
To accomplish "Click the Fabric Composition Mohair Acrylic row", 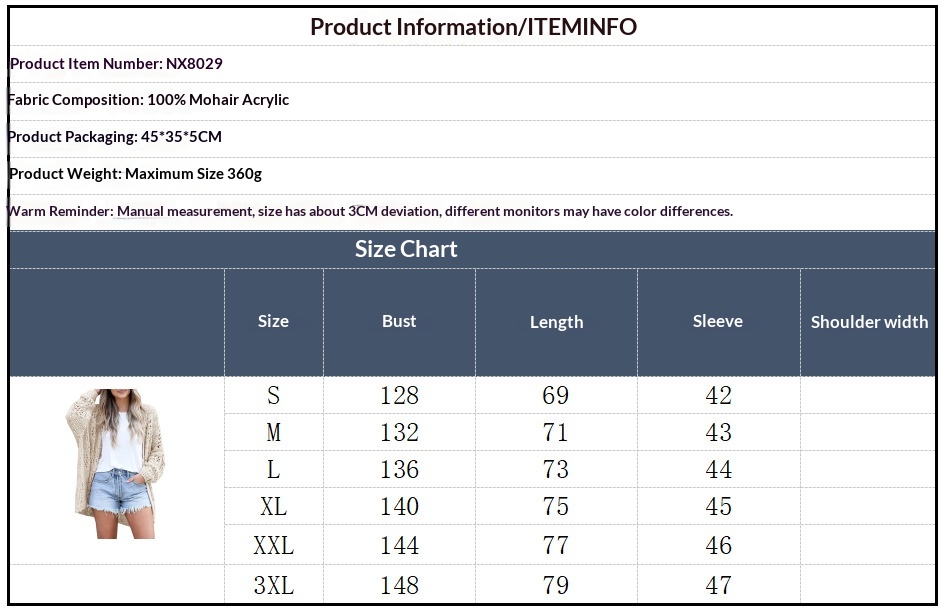I will pos(148,100).
